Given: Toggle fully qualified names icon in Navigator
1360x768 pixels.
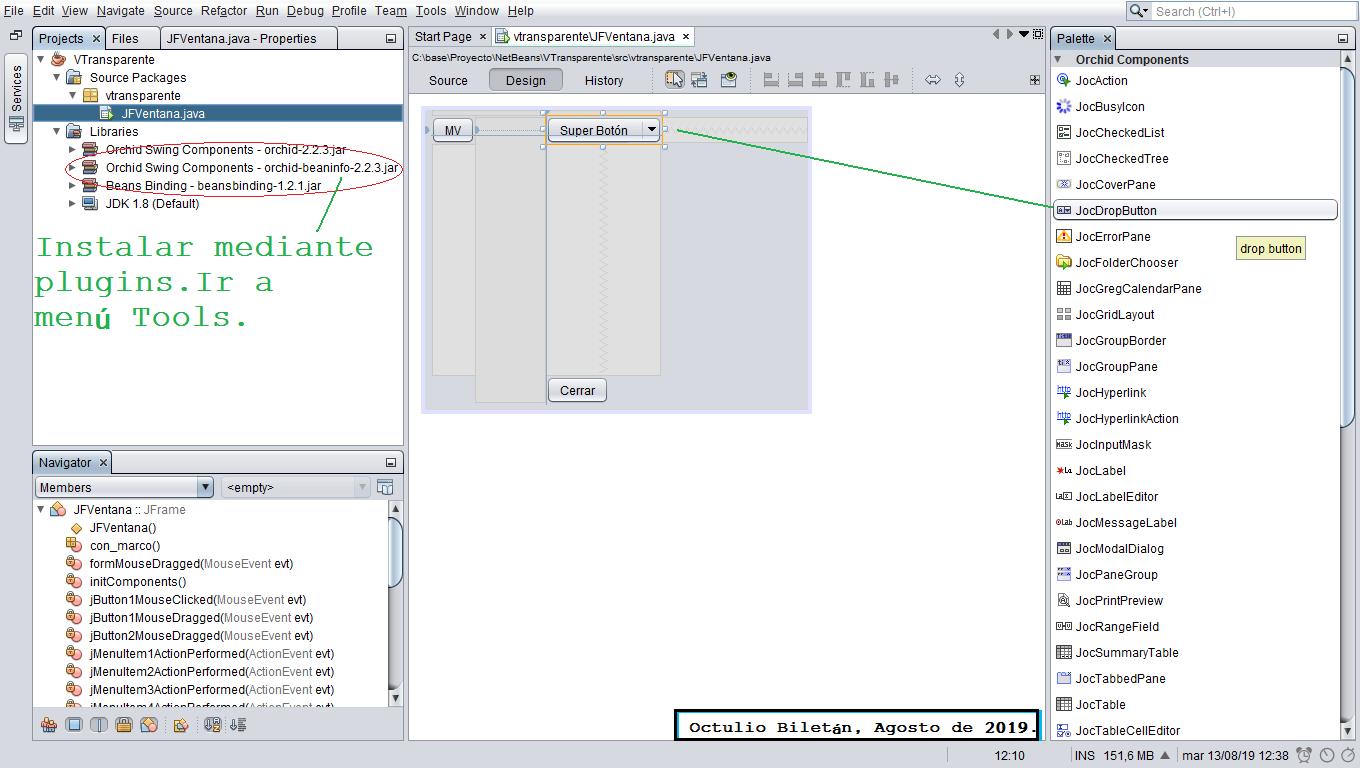Looking at the screenshot, I should click(x=181, y=725).
